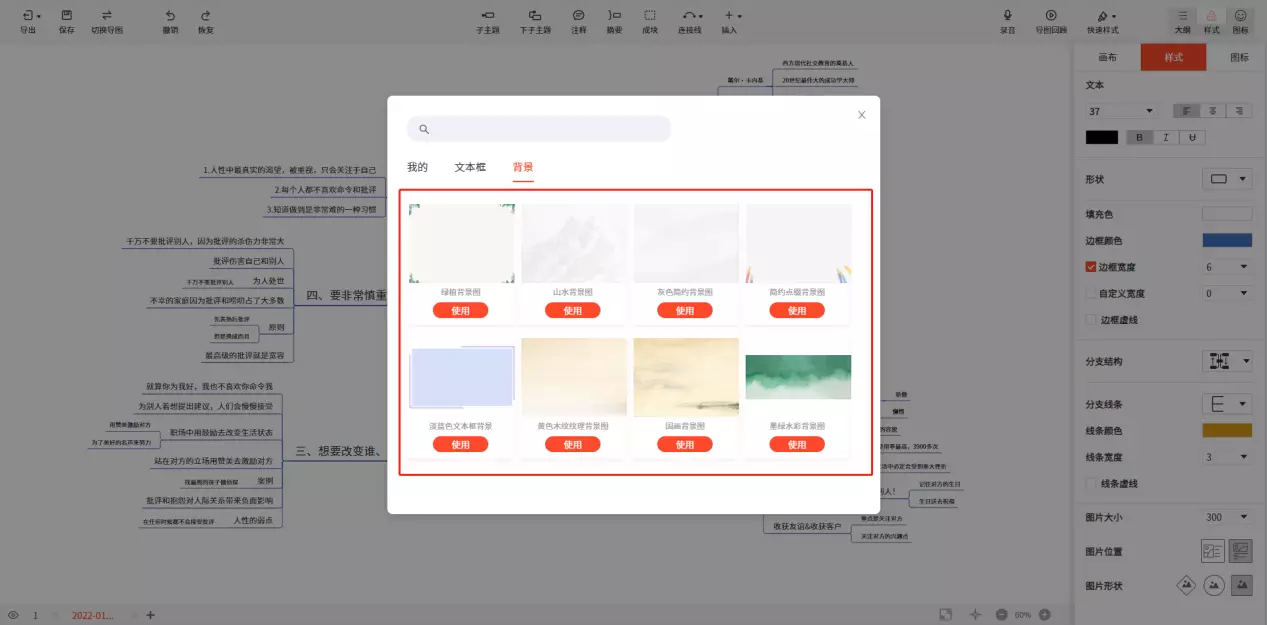Open the 分支结构 structure dropdown
This screenshot has width=1267, height=625.
(x=1227, y=361)
